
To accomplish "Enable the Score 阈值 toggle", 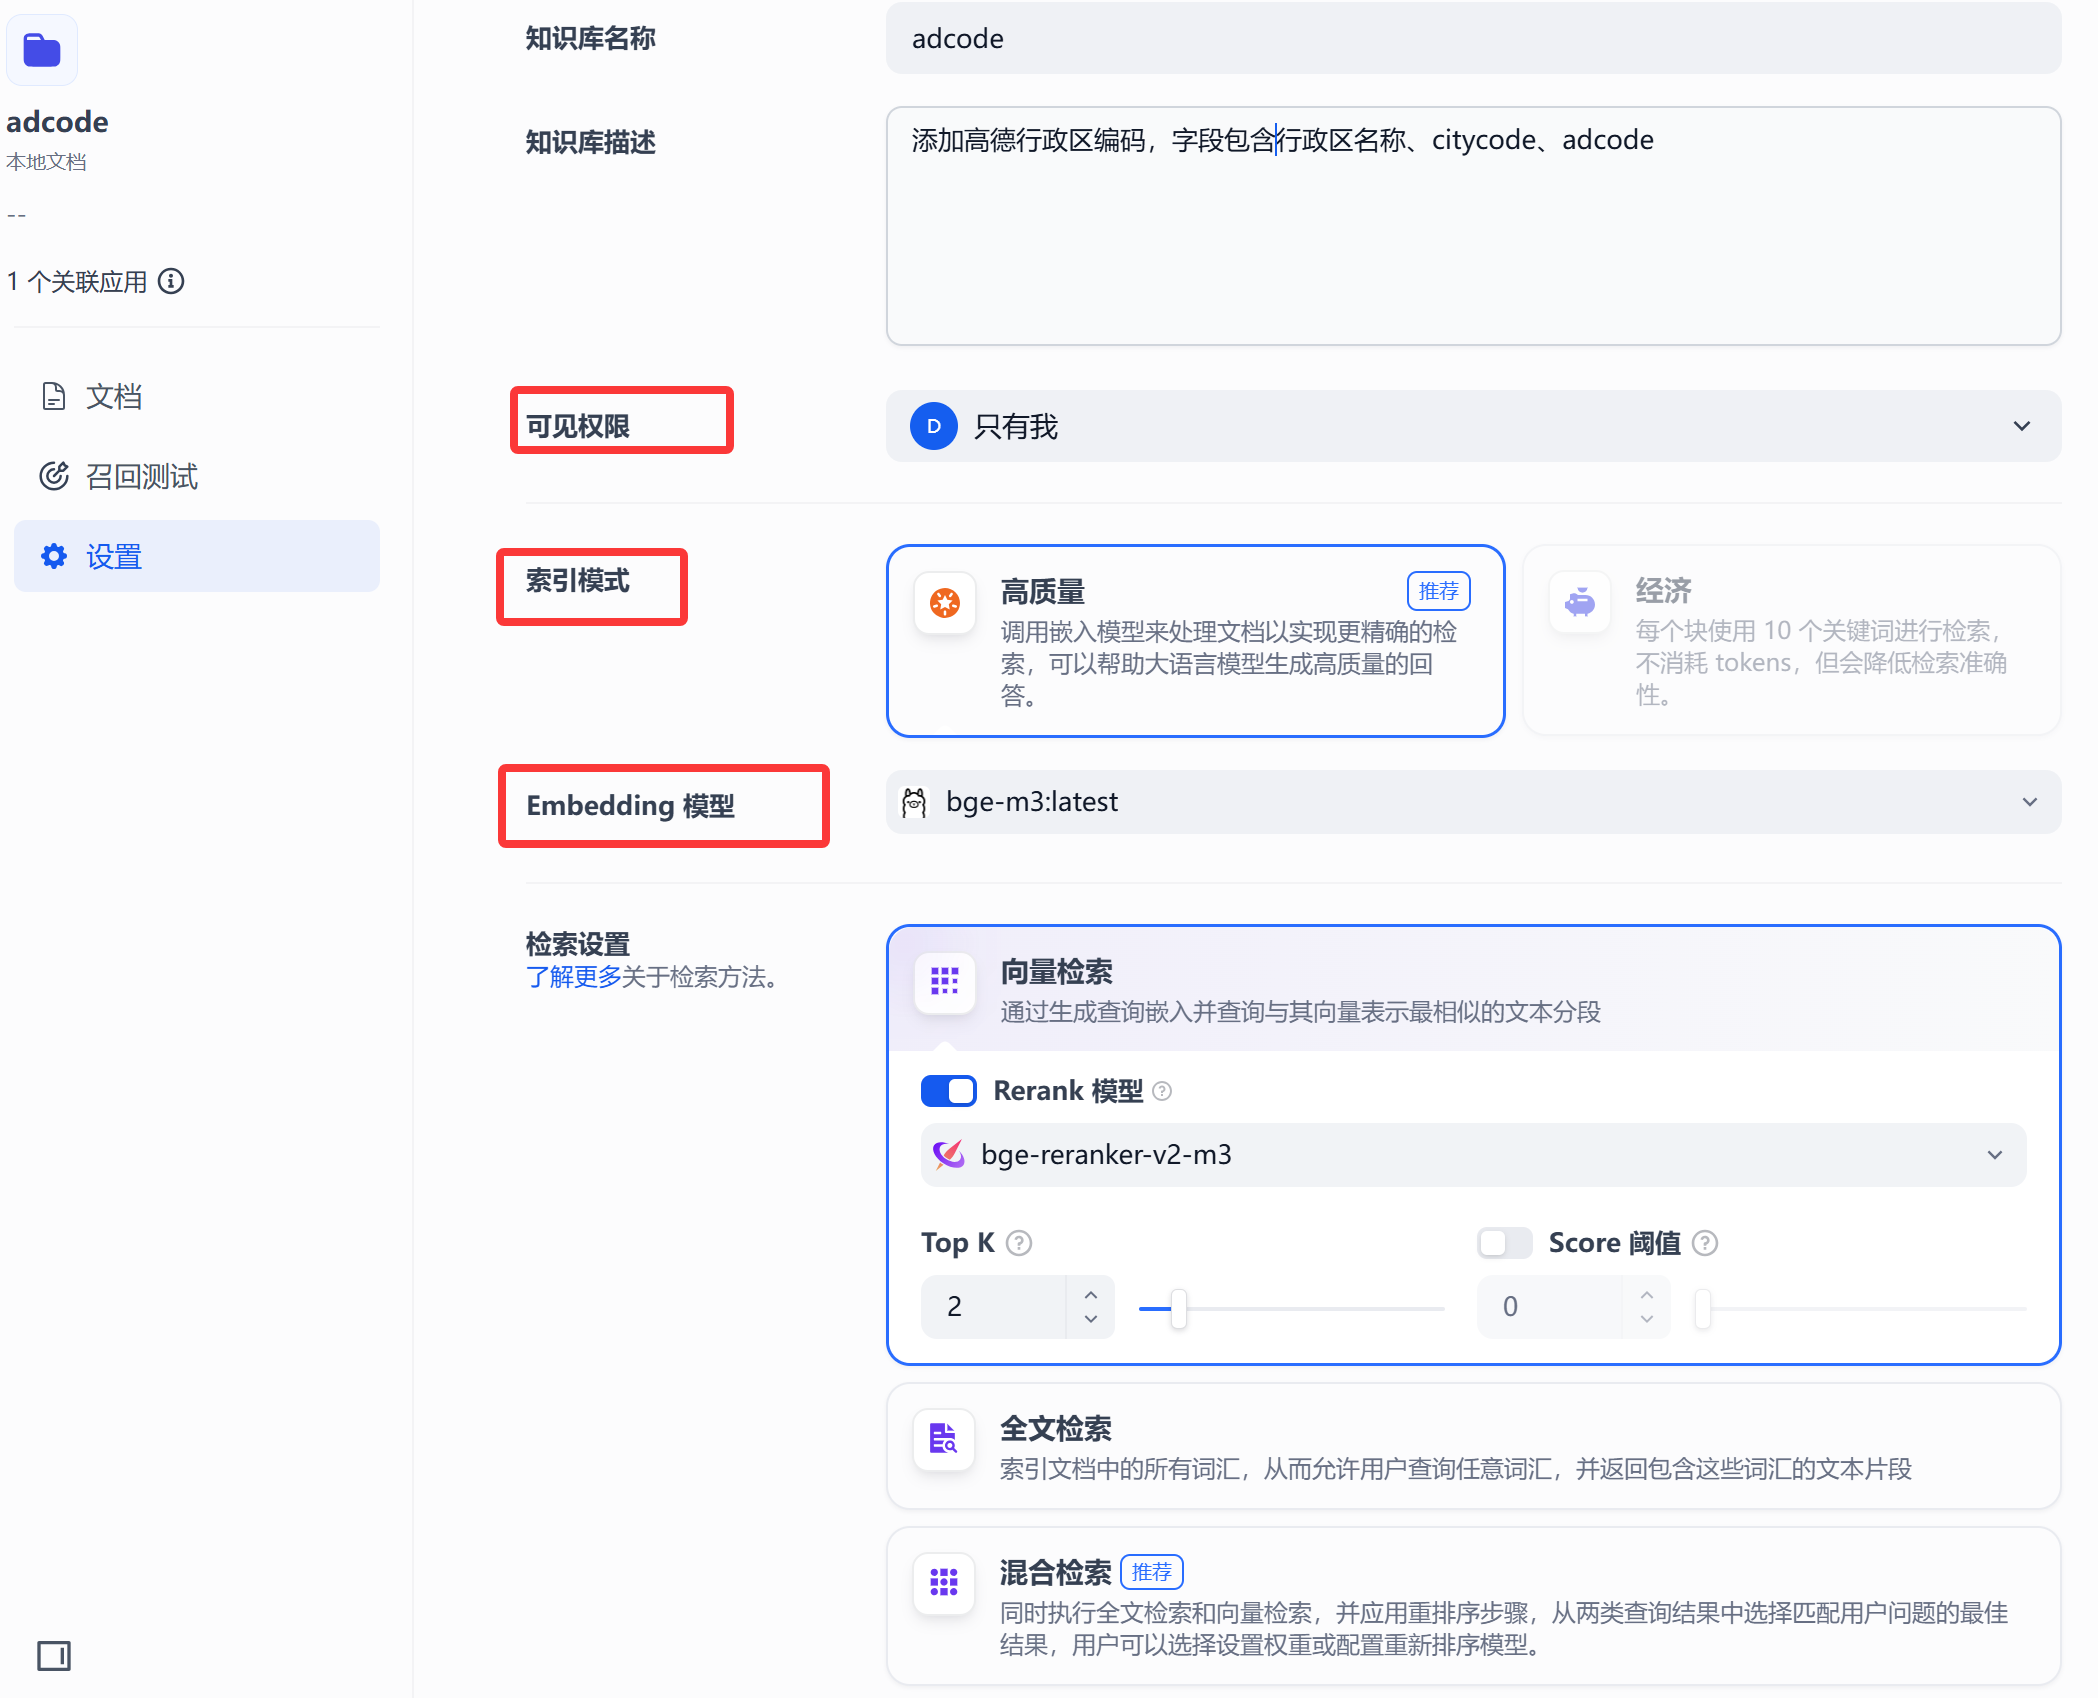I will (x=1504, y=1243).
